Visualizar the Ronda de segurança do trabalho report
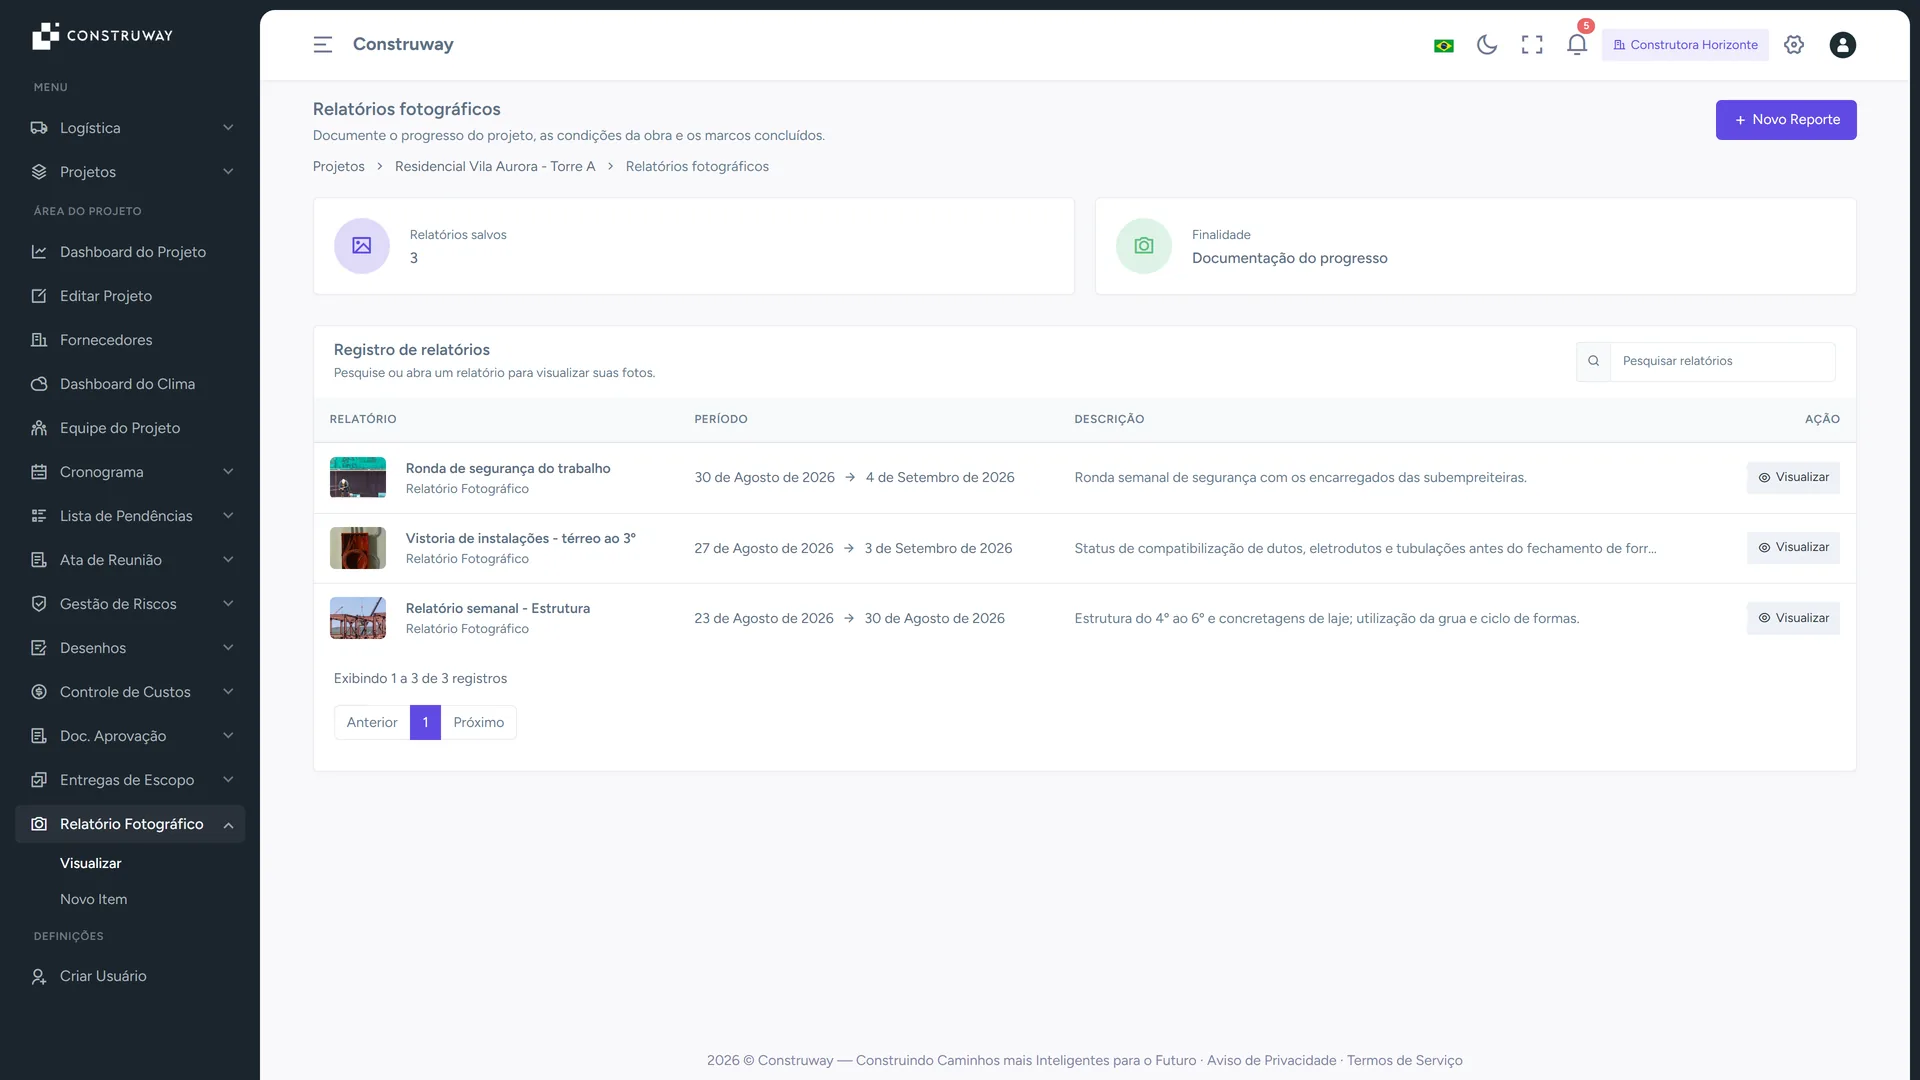The width and height of the screenshot is (1920, 1080). (1793, 478)
